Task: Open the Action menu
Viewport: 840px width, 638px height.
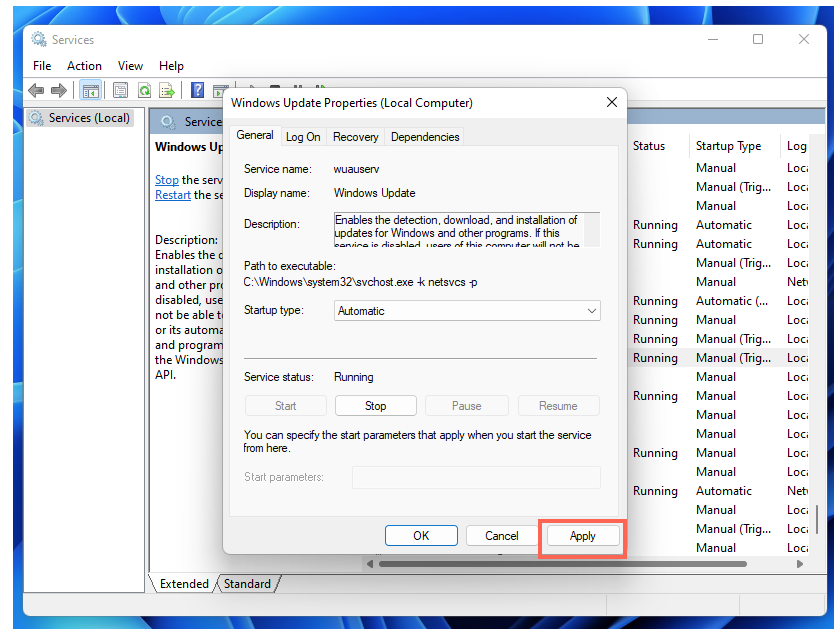Action: point(84,66)
